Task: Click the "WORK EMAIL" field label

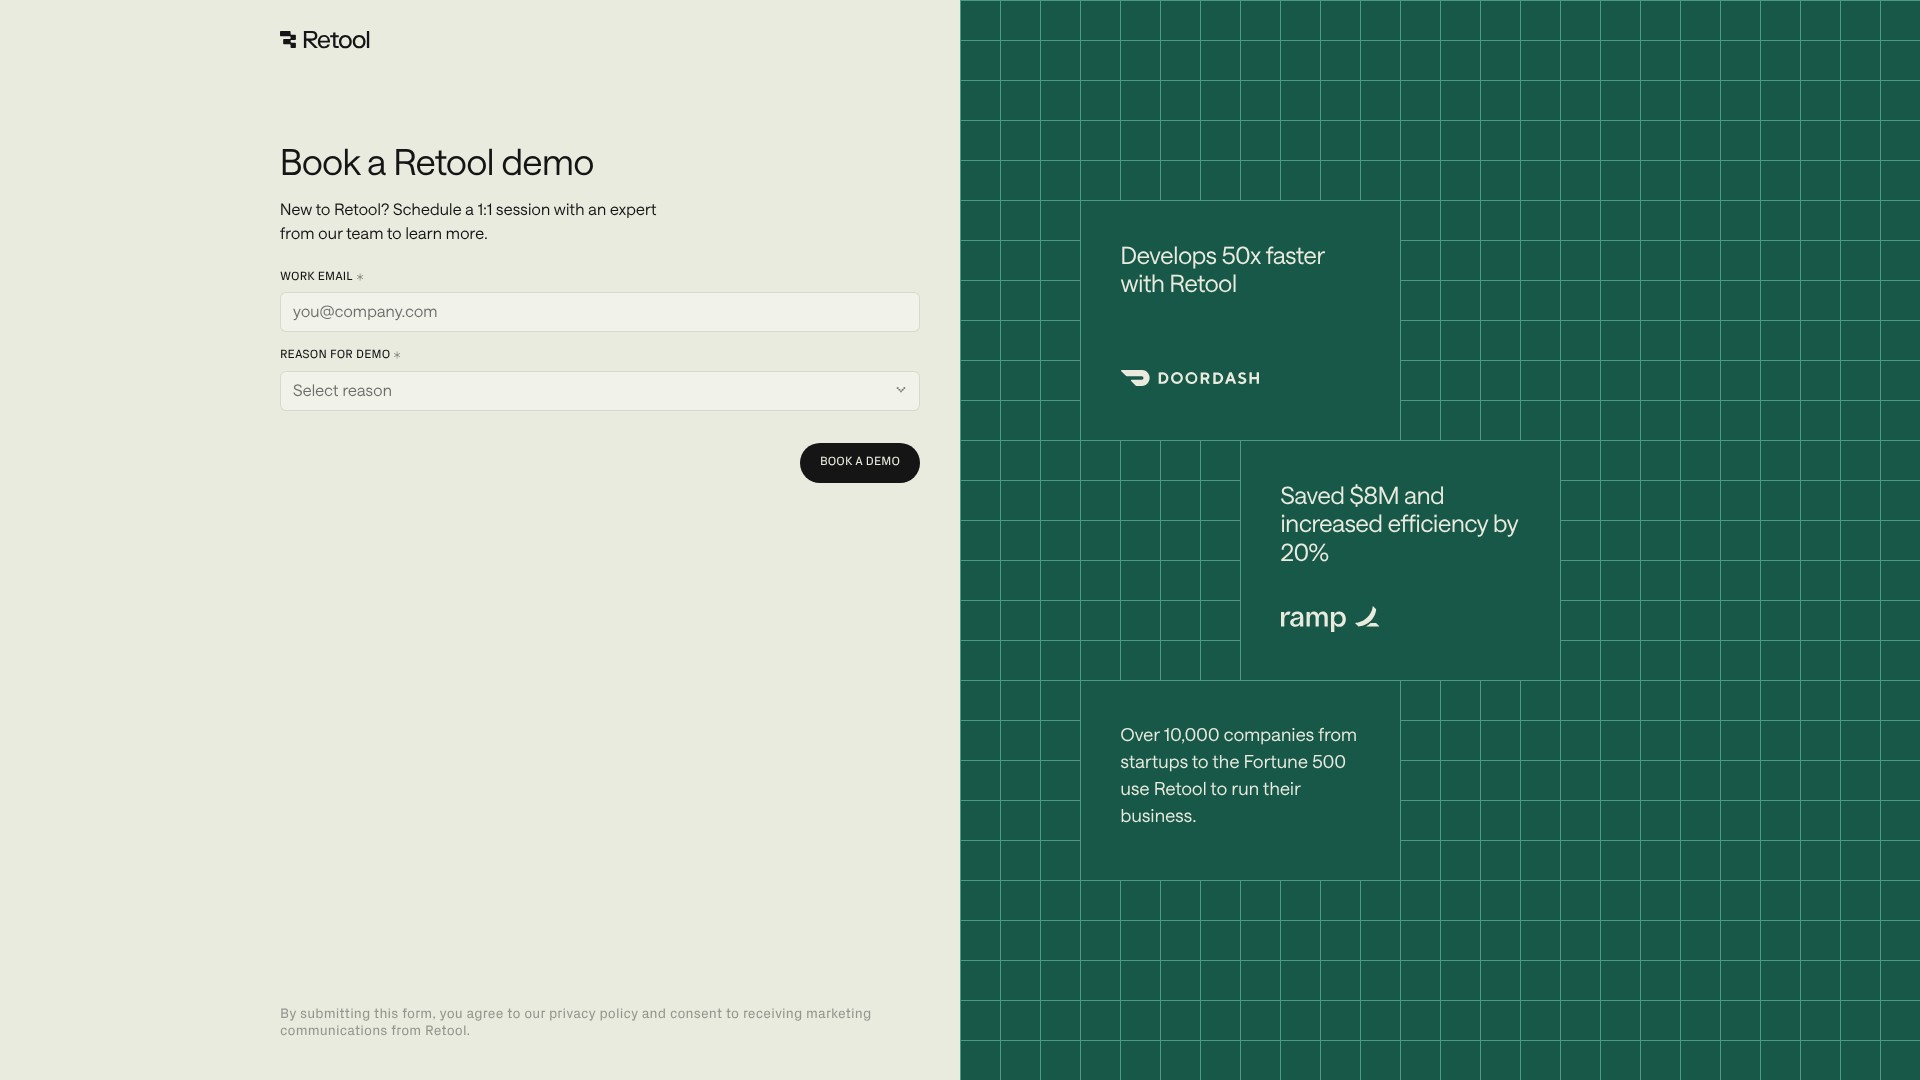Action: (x=316, y=276)
